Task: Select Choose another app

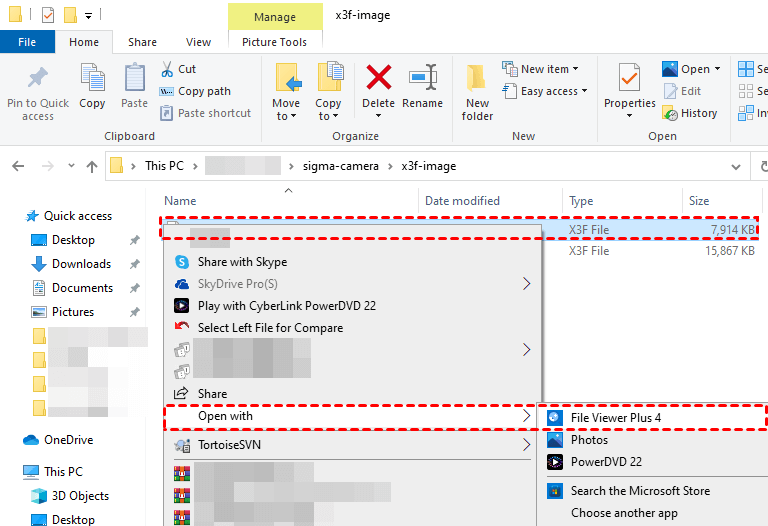Action: [654, 513]
